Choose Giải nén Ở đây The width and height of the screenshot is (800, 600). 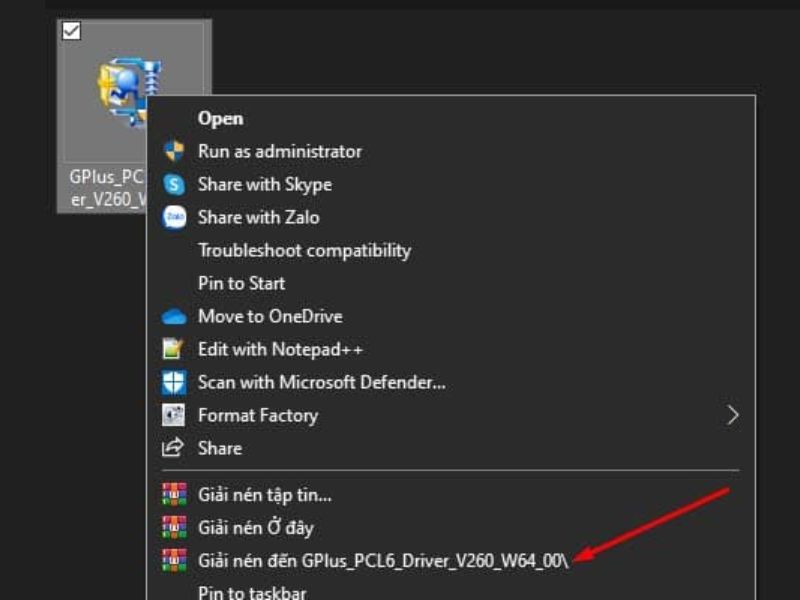(256, 528)
